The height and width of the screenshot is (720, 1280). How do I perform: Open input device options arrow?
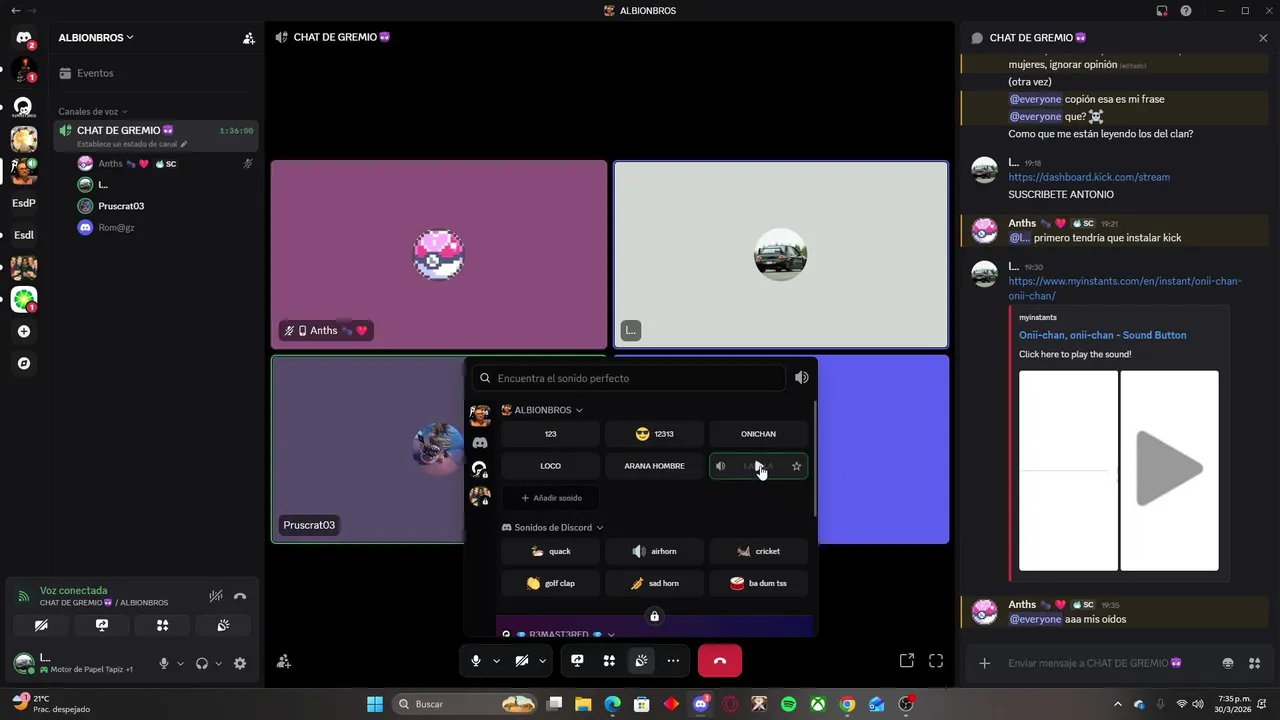click(180, 663)
